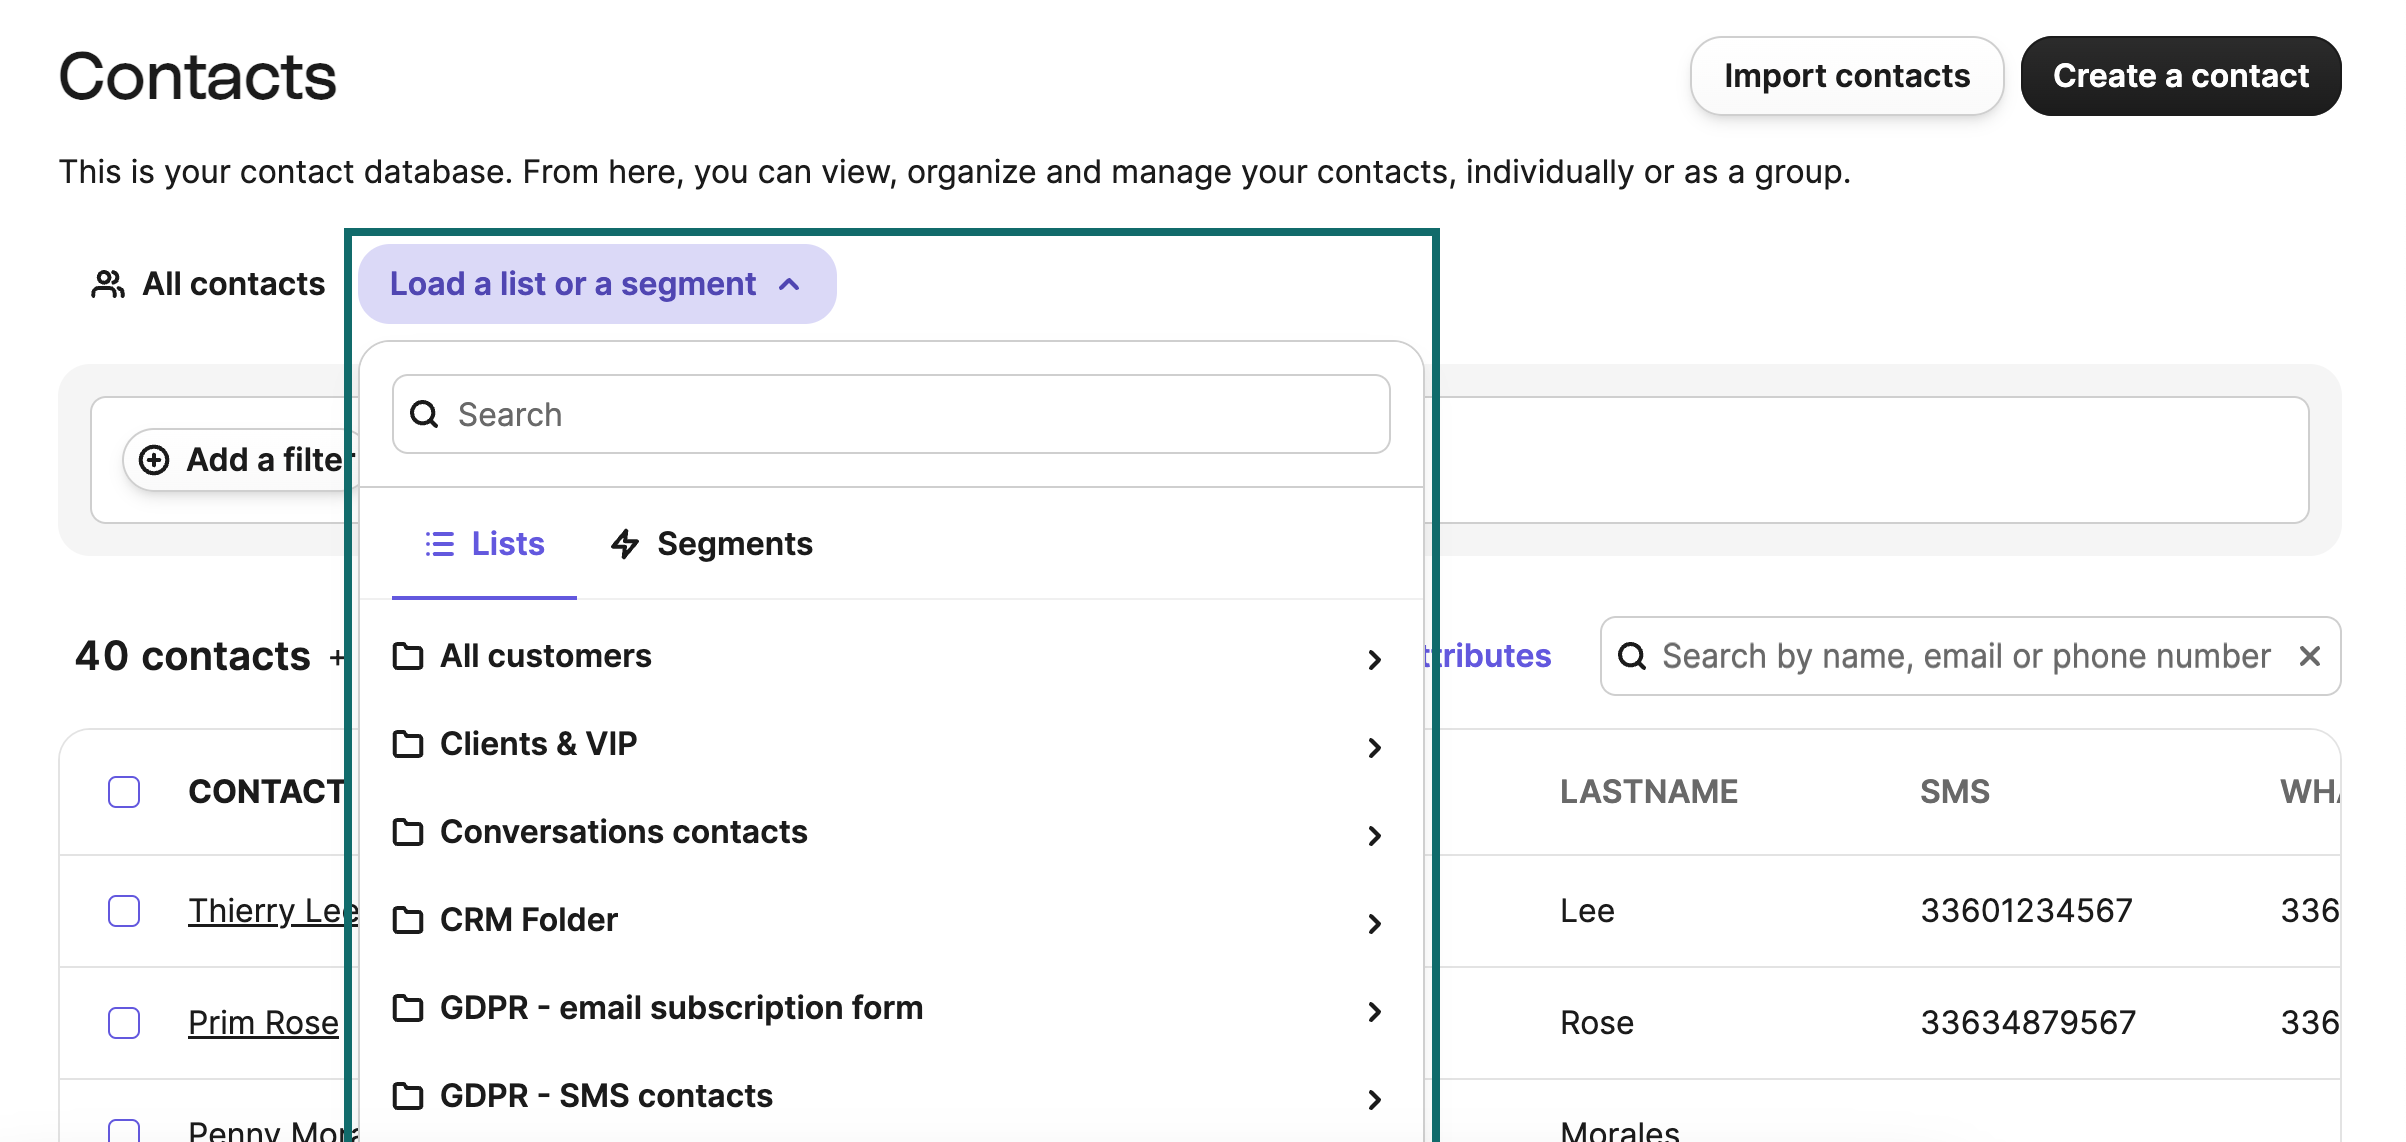Viewport: 2406px width, 1142px height.
Task: Open the All contacts view
Action: click(208, 284)
